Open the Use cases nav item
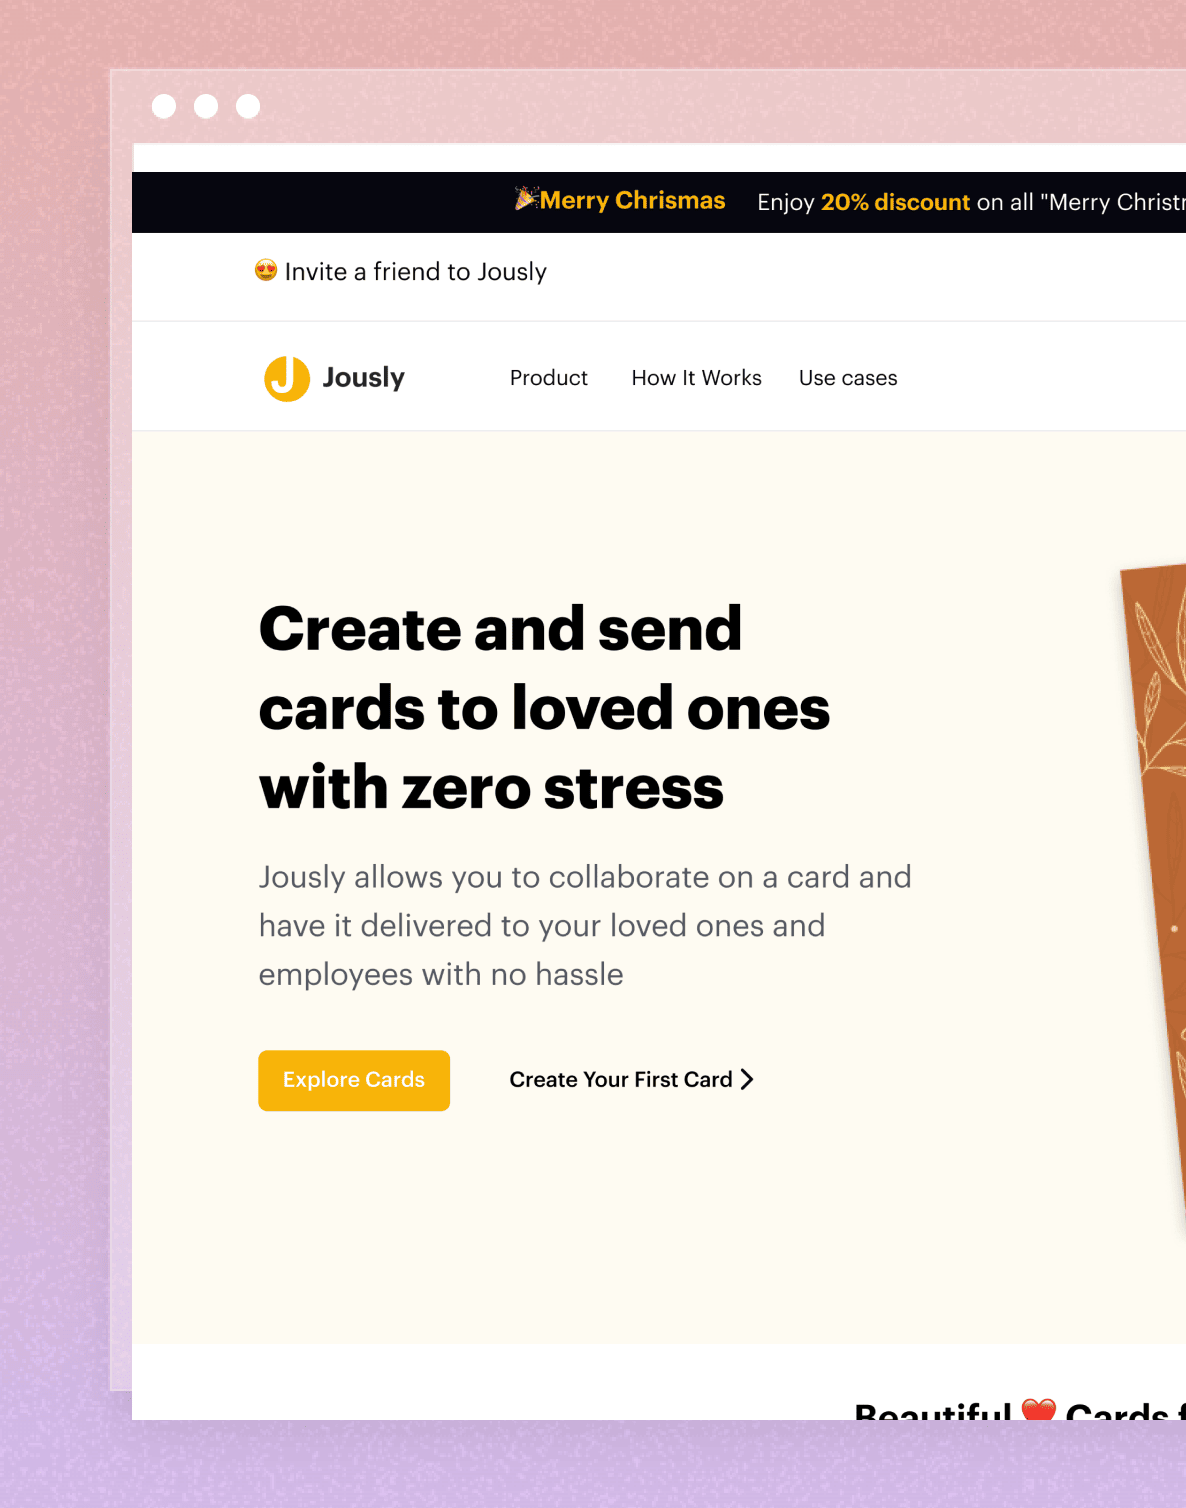 tap(848, 378)
